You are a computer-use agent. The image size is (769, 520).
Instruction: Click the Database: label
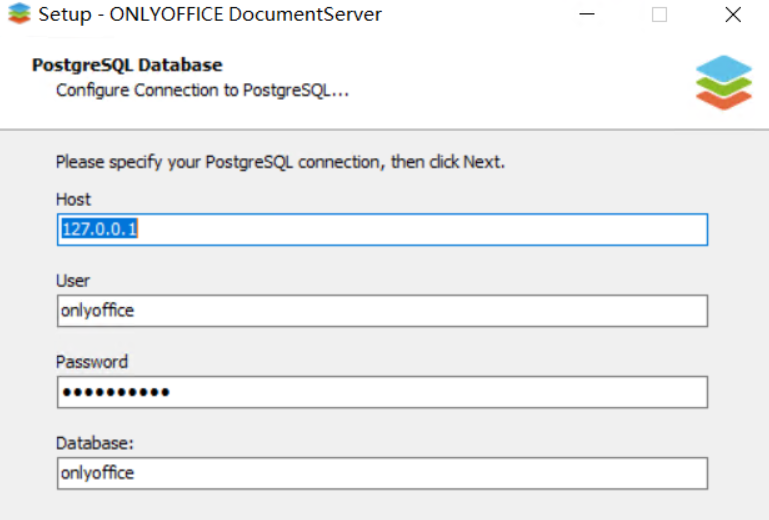coord(94,444)
